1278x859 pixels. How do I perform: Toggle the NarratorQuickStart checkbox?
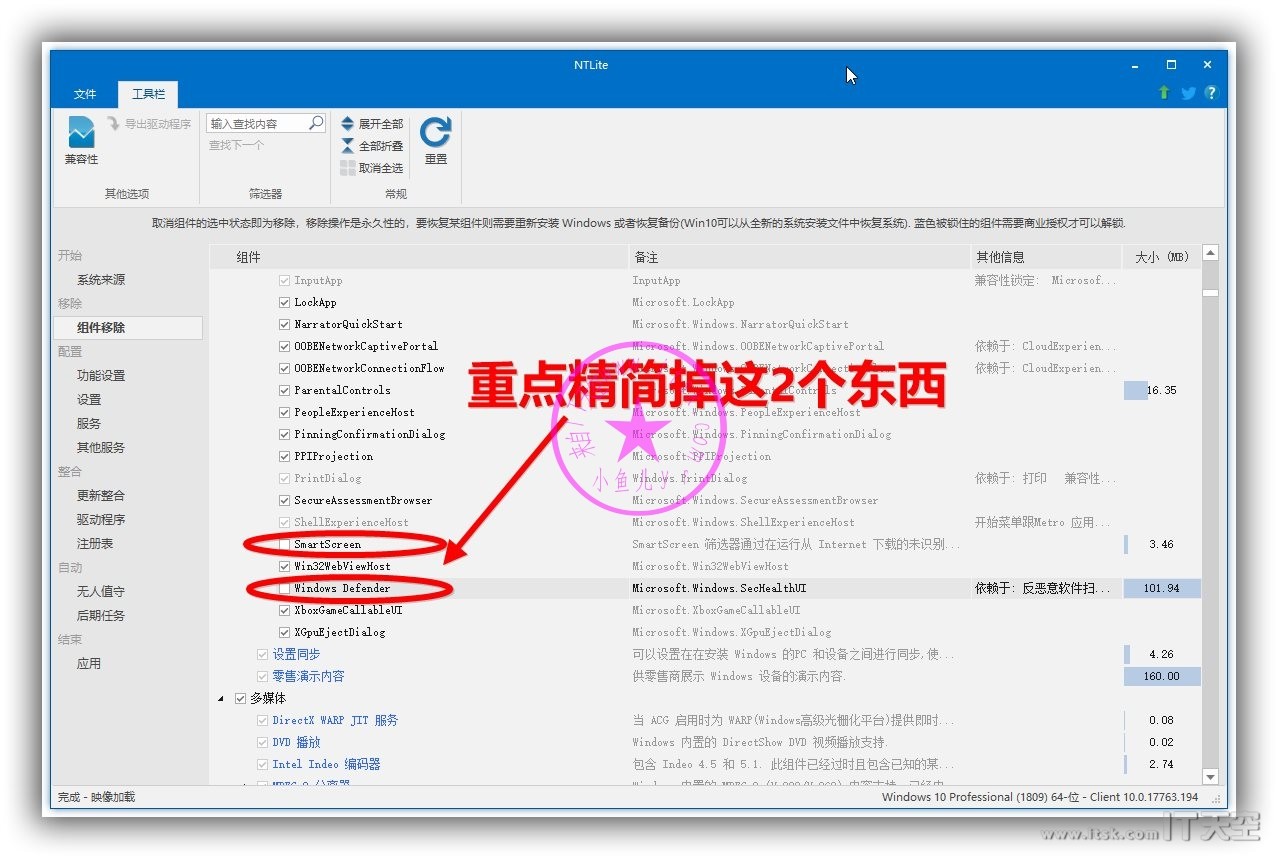285,324
